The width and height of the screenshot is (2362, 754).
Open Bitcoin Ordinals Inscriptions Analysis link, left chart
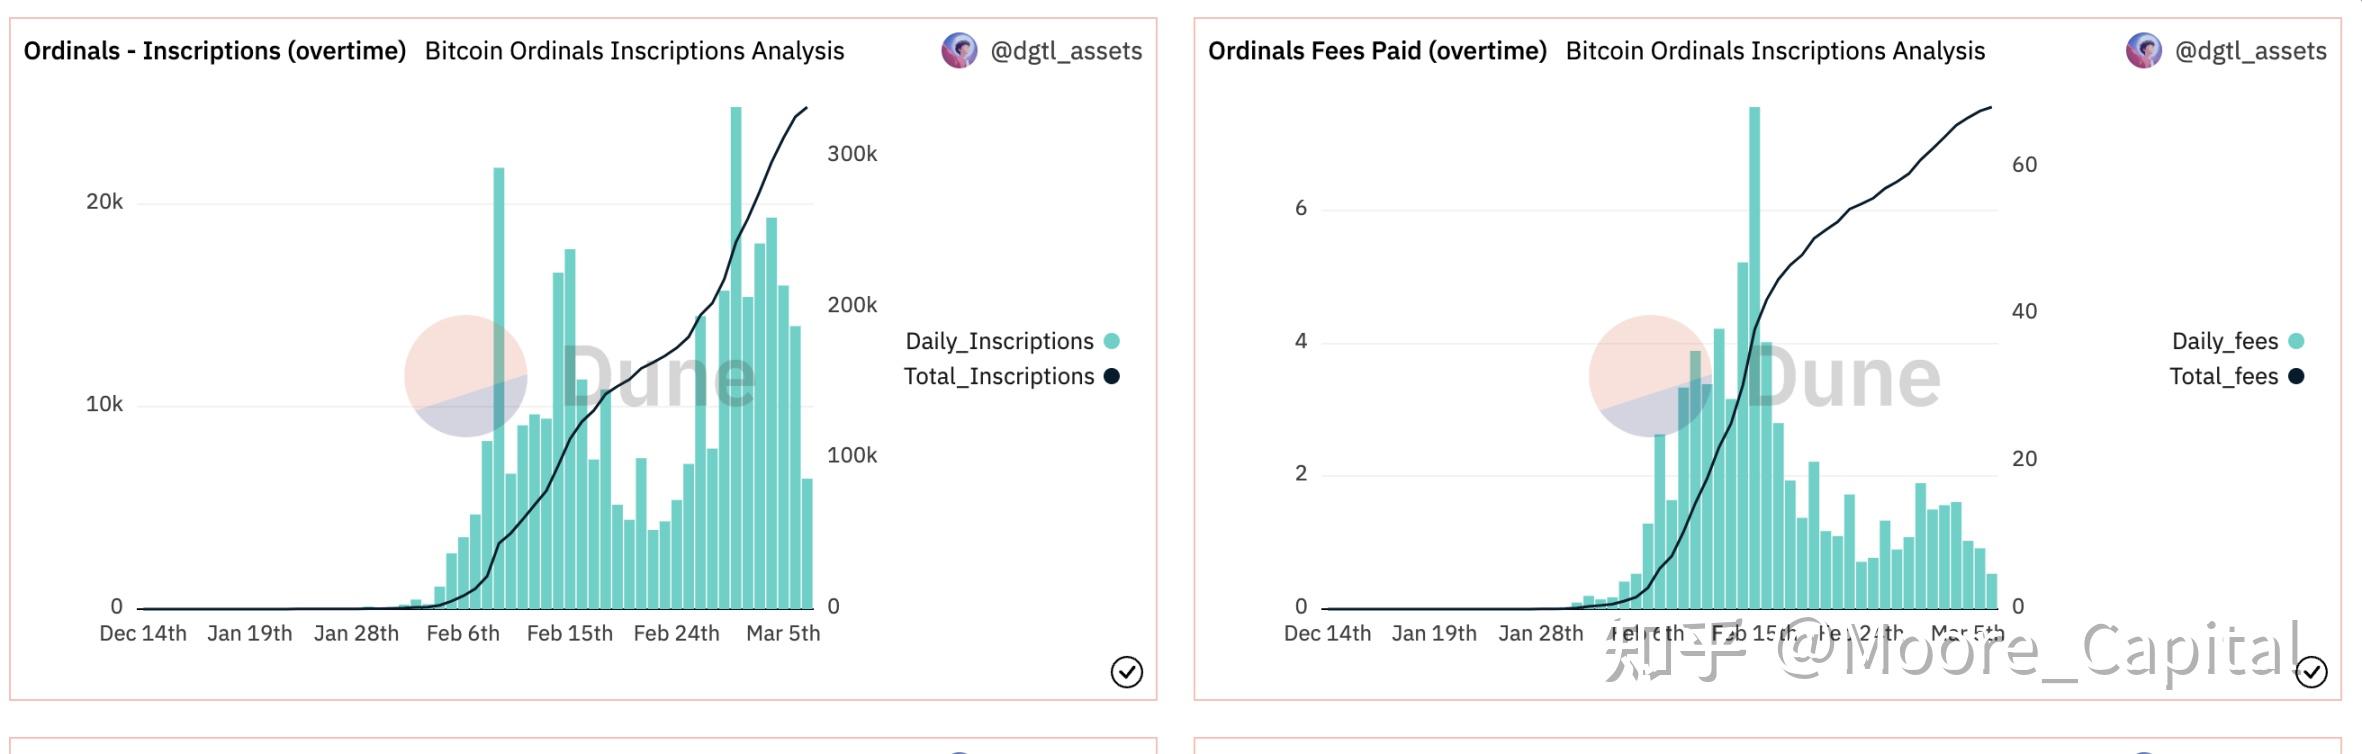(634, 51)
